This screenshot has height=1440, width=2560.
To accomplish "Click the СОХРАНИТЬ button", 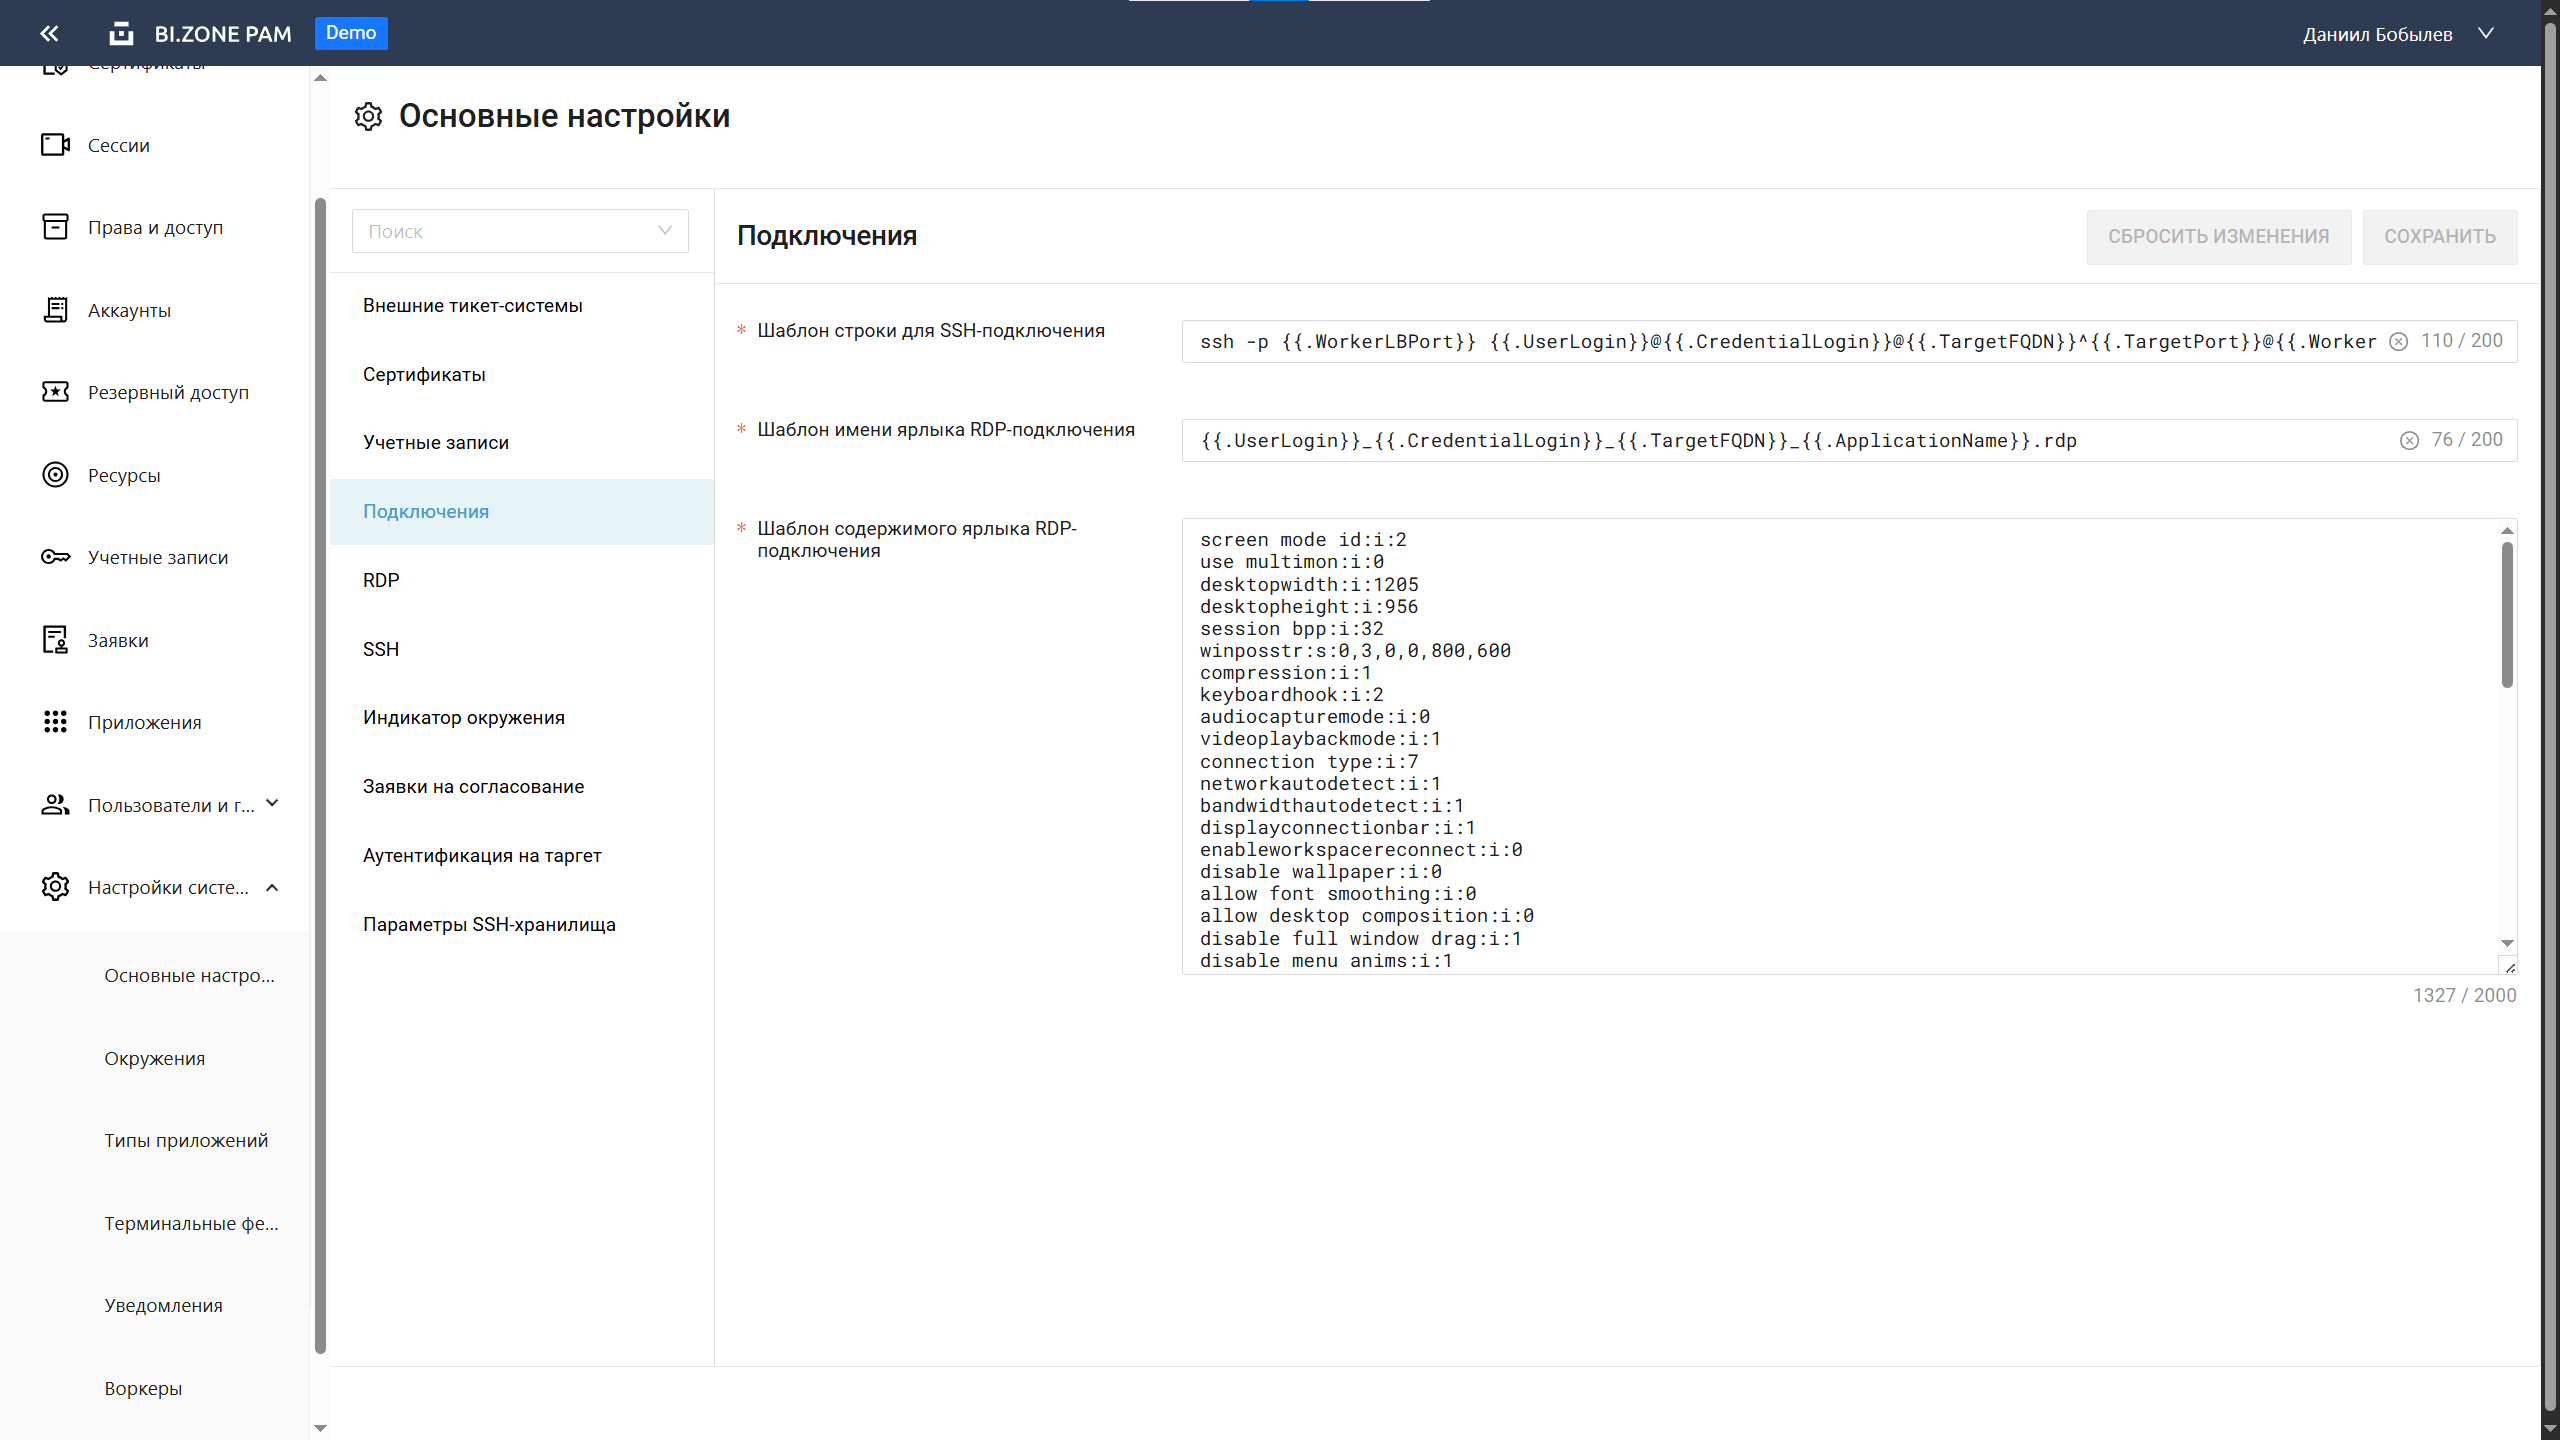I will pyautogui.click(x=2439, y=237).
